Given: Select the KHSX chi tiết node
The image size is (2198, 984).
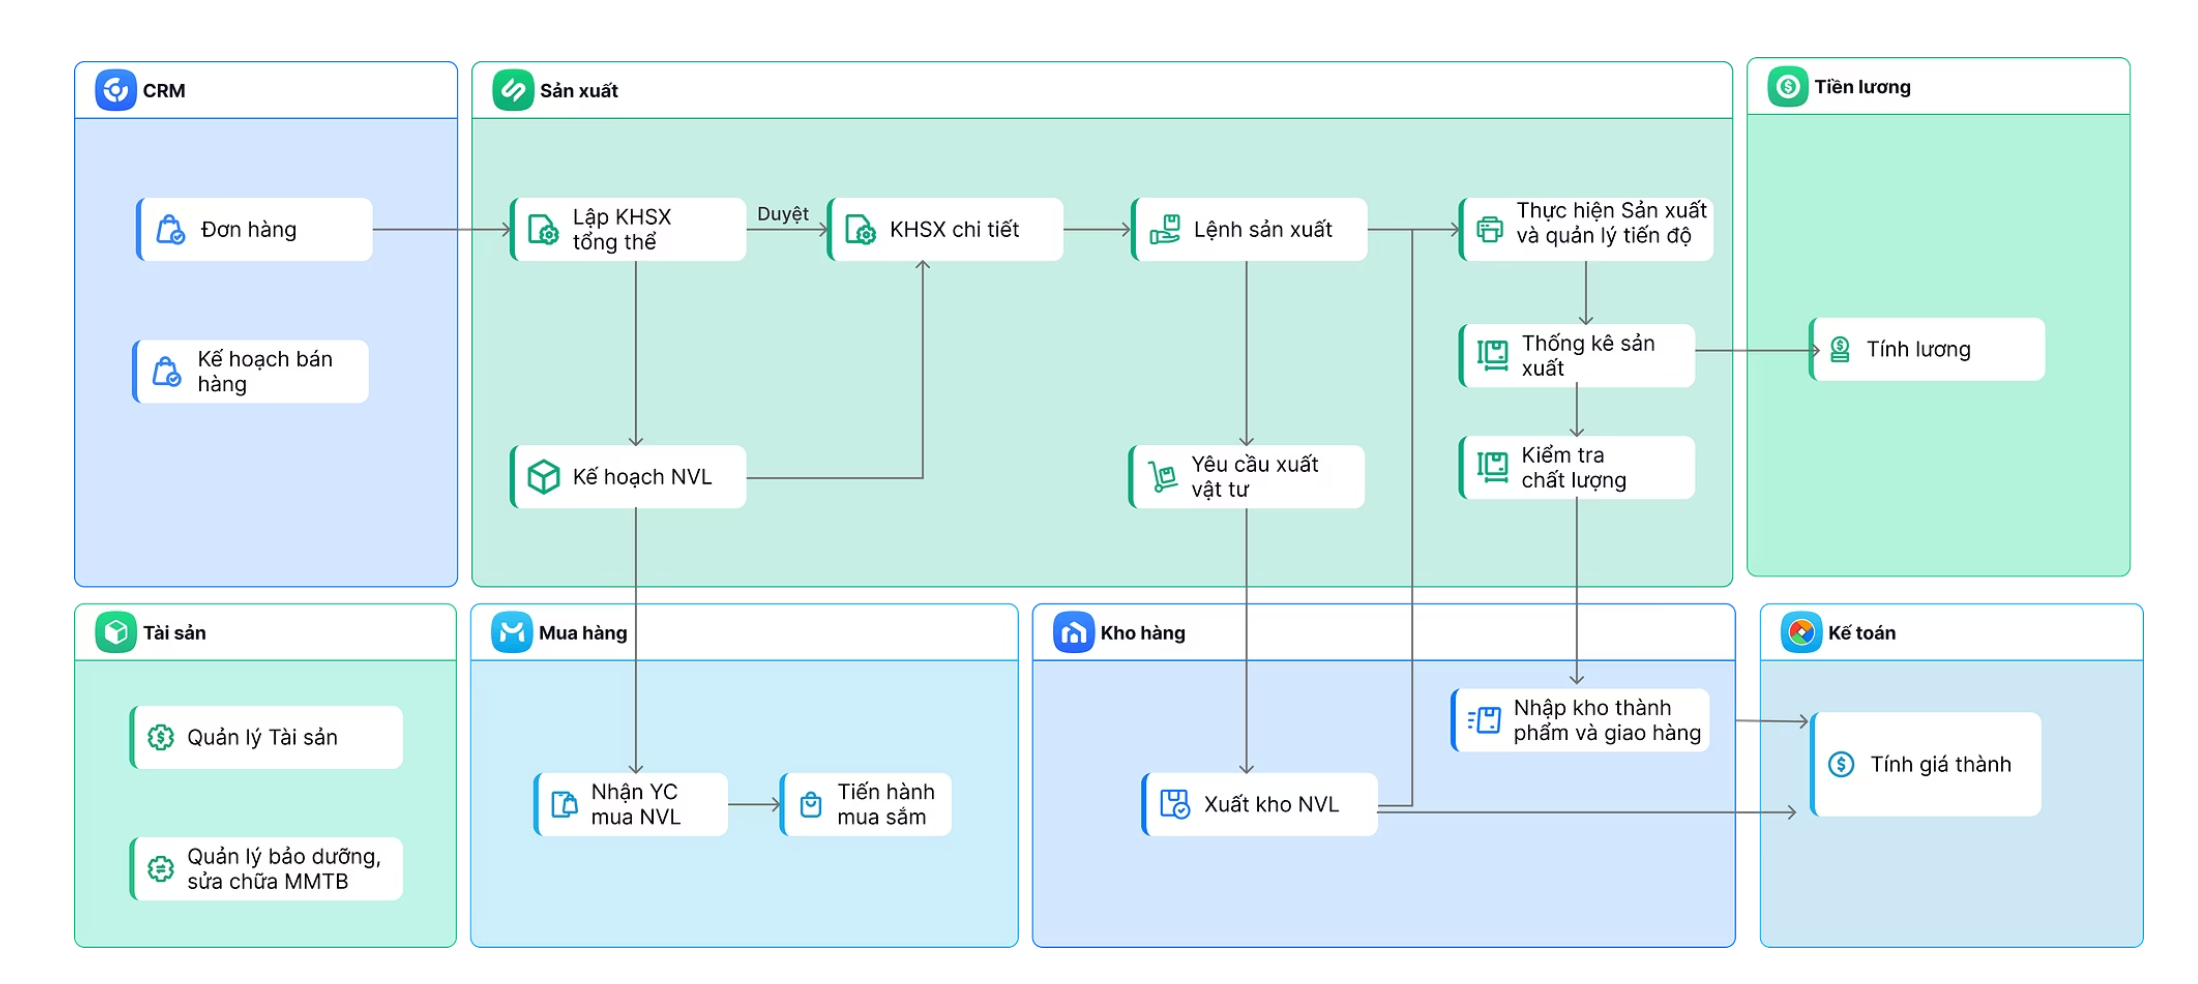Looking at the screenshot, I should pyautogui.click(x=946, y=230).
